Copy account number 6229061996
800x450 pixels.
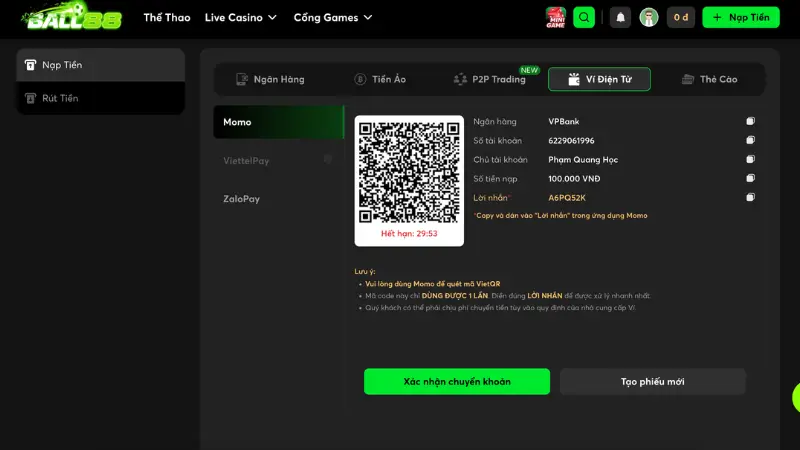coord(750,140)
